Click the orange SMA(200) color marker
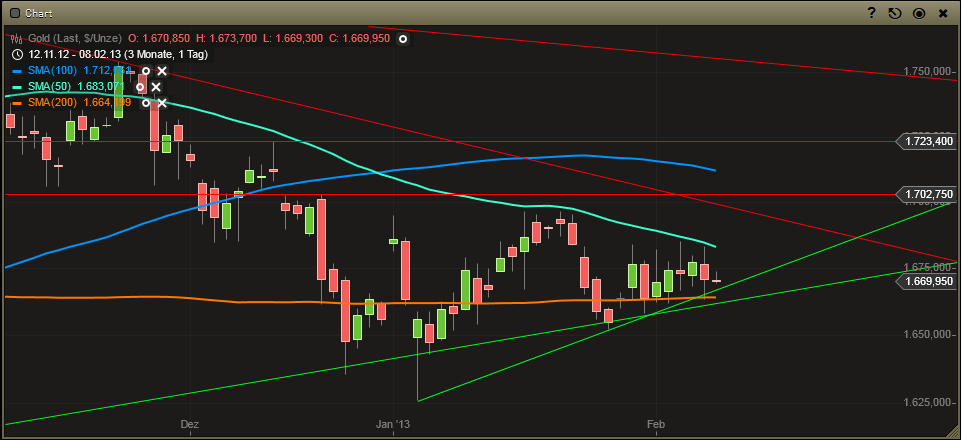The image size is (962, 440). point(17,103)
